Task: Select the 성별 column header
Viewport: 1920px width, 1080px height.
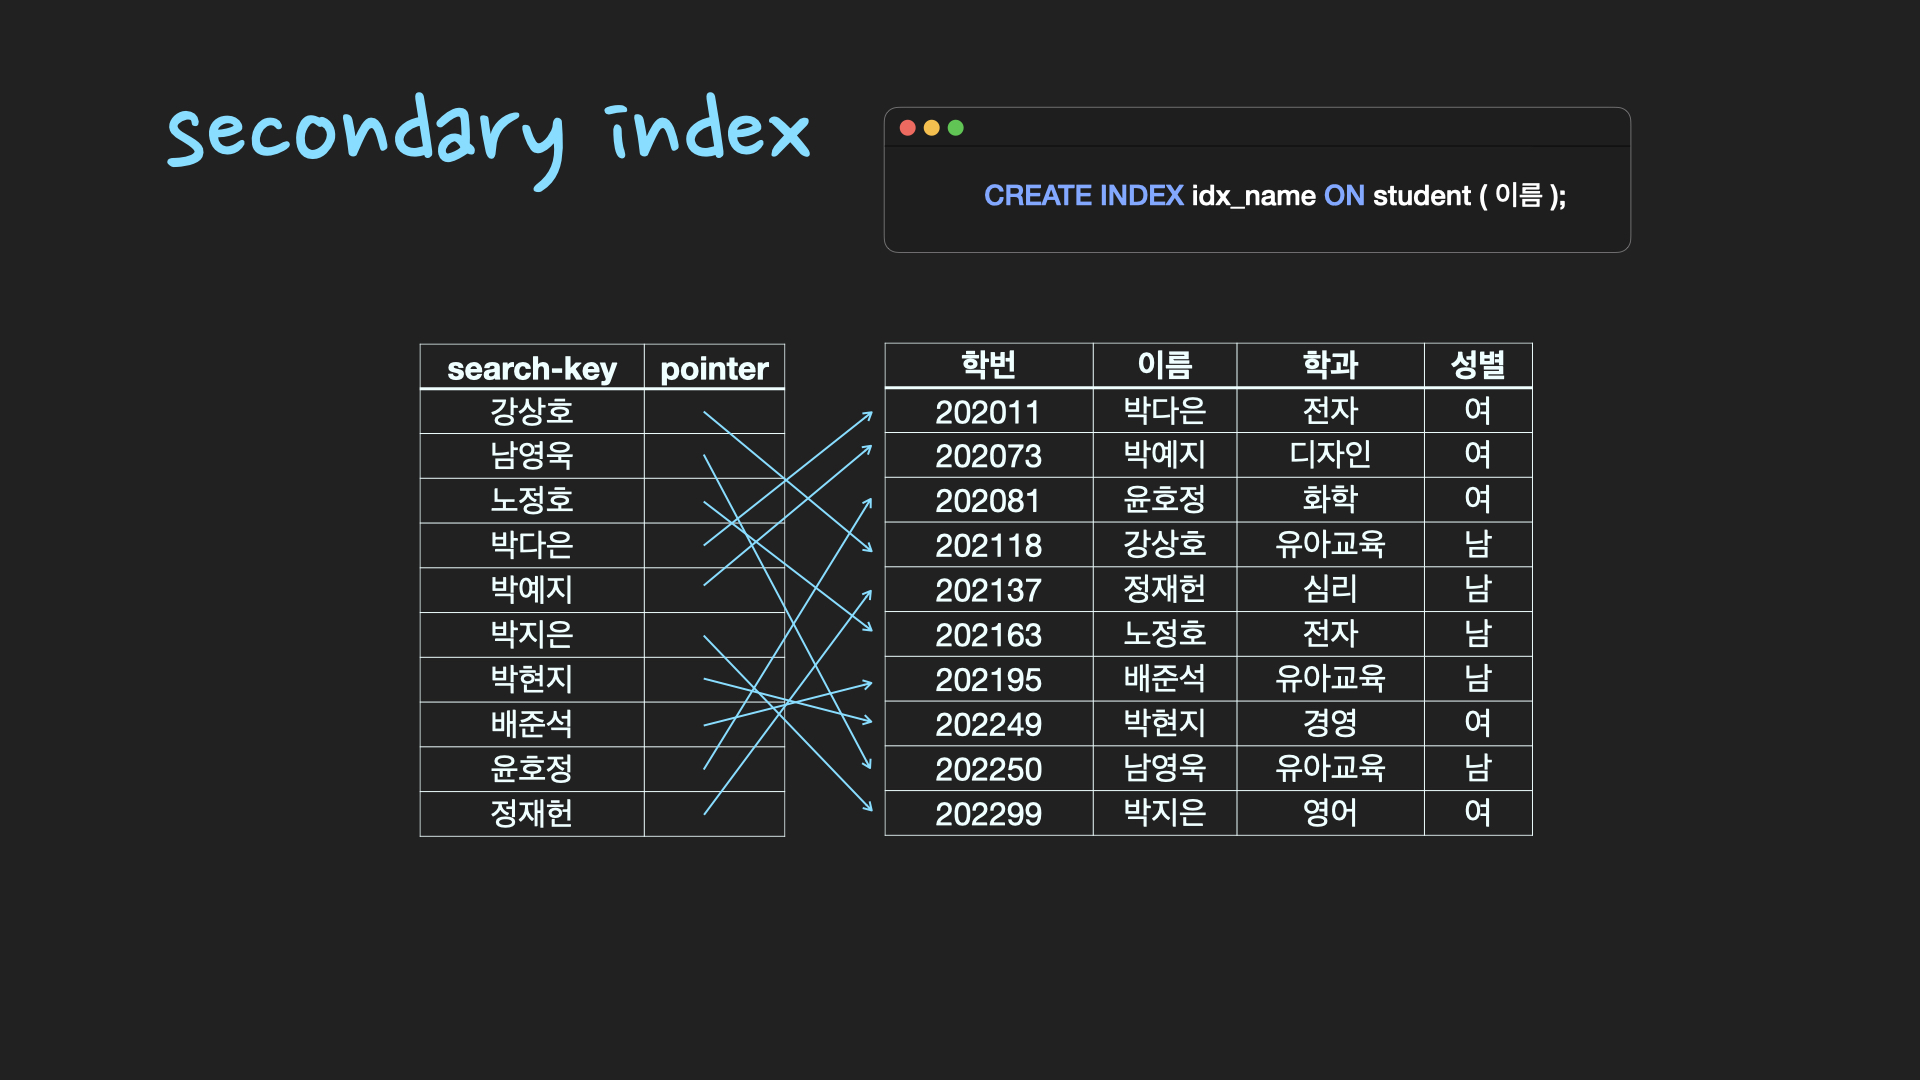Action: 1477,365
